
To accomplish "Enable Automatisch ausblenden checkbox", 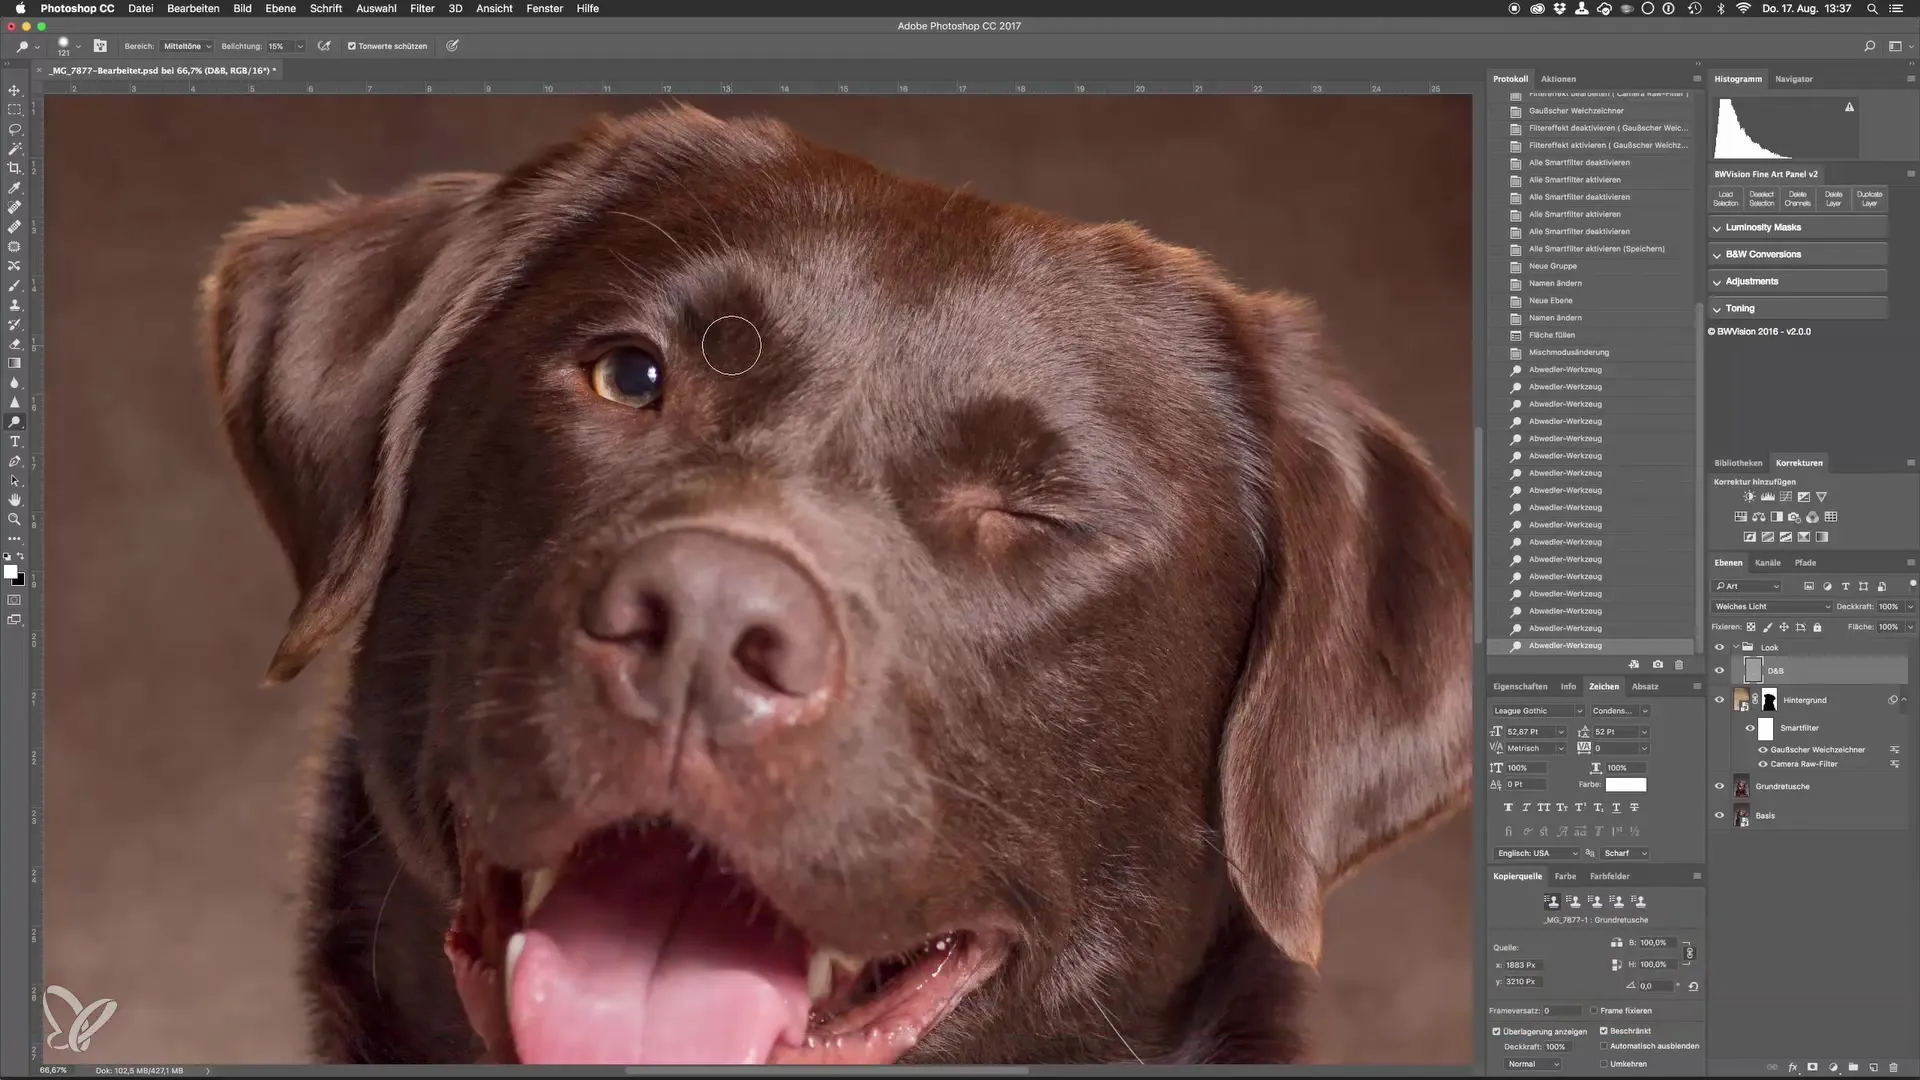I will [x=1603, y=1046].
